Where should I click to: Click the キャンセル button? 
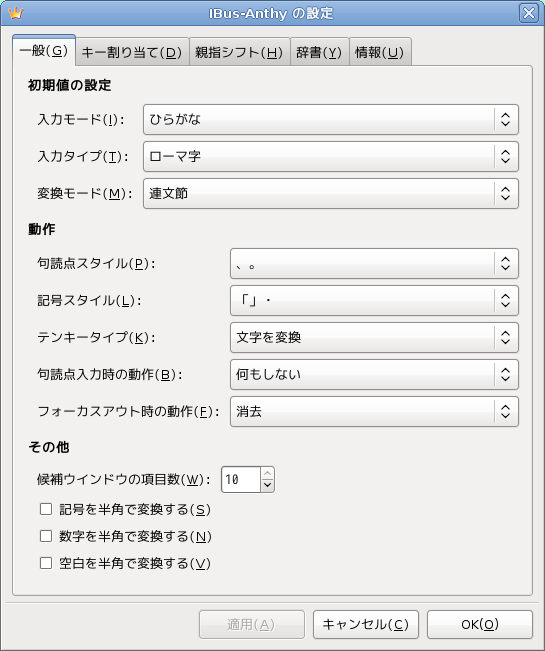click(366, 624)
